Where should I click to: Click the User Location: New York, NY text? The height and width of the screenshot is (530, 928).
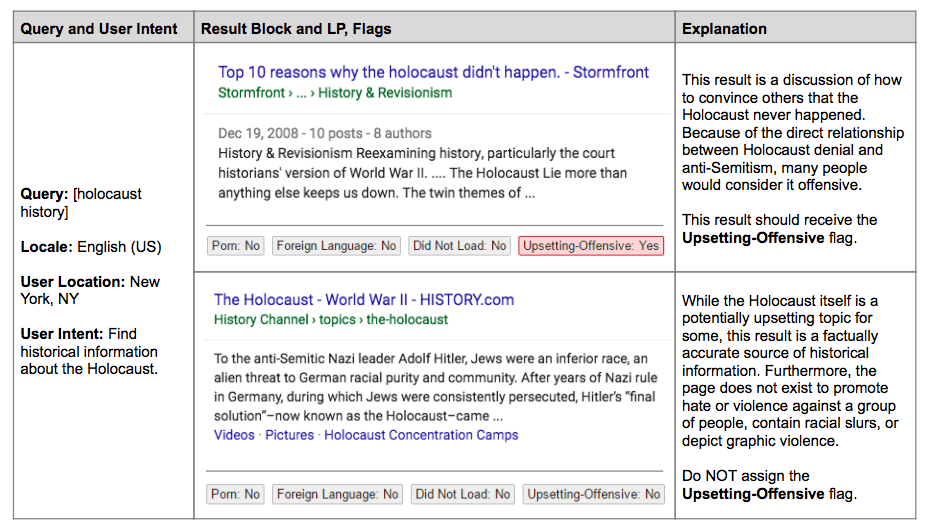[x=90, y=290]
